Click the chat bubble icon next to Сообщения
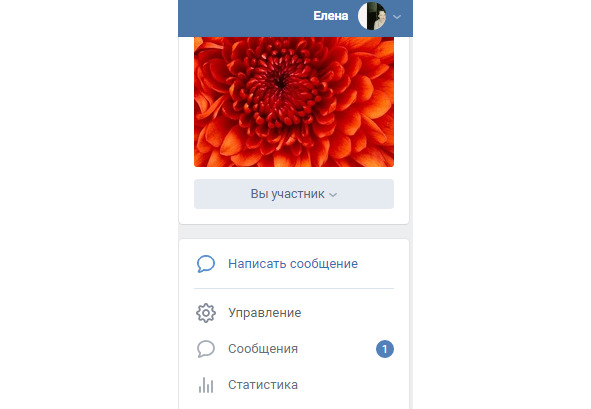 click(x=206, y=349)
